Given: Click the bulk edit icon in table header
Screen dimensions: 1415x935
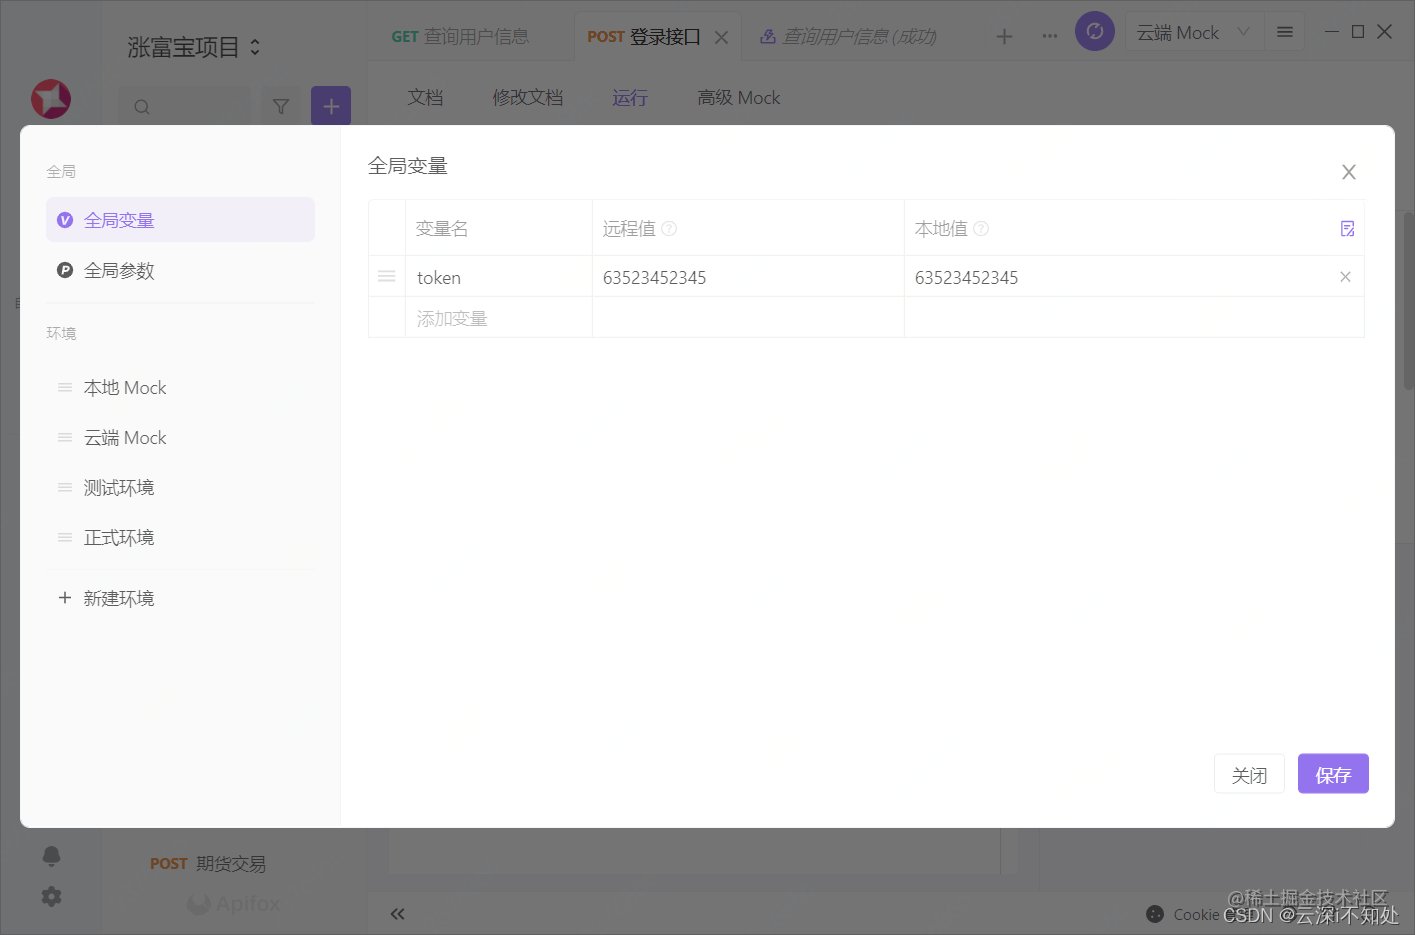Looking at the screenshot, I should point(1347,229).
